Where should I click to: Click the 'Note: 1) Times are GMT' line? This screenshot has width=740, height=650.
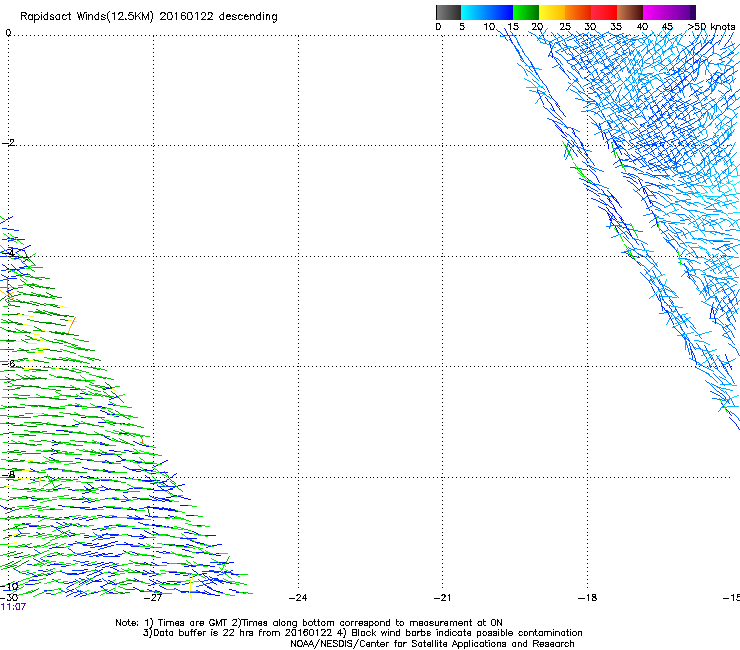tap(309, 623)
